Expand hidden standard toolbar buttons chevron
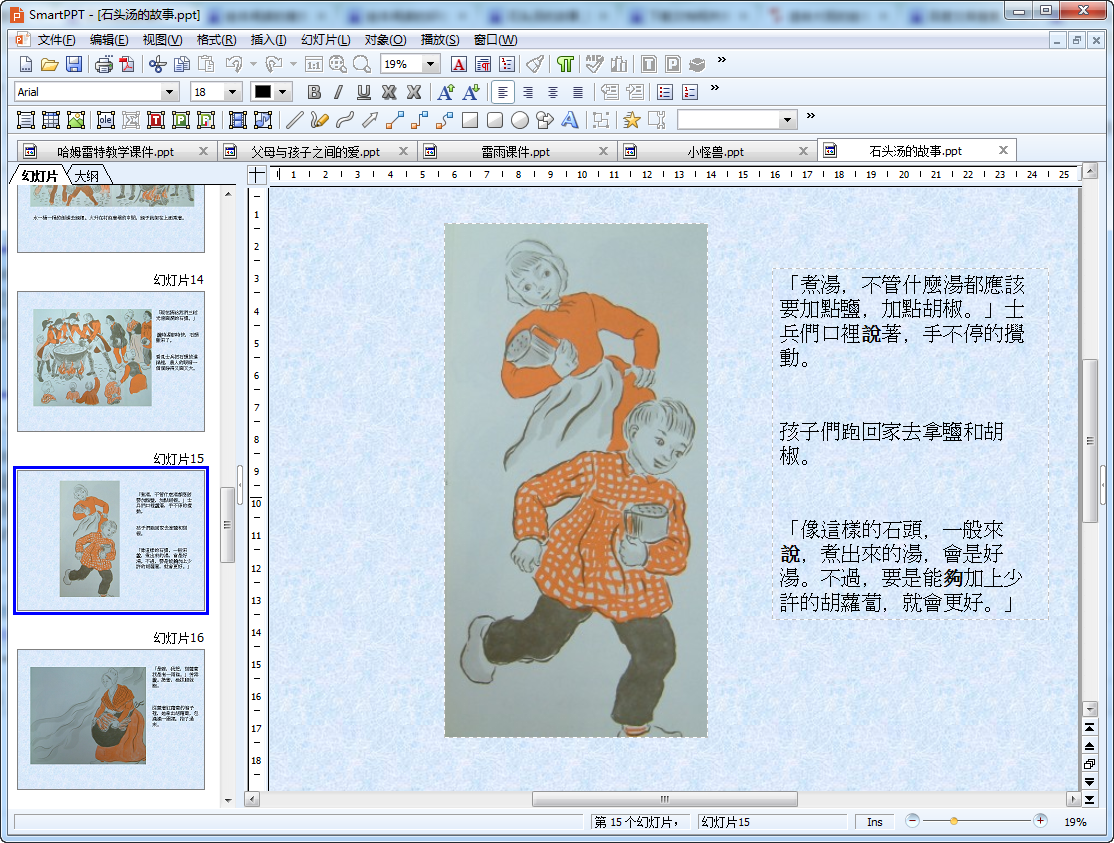Image resolution: width=1114 pixels, height=843 pixels. click(722, 60)
